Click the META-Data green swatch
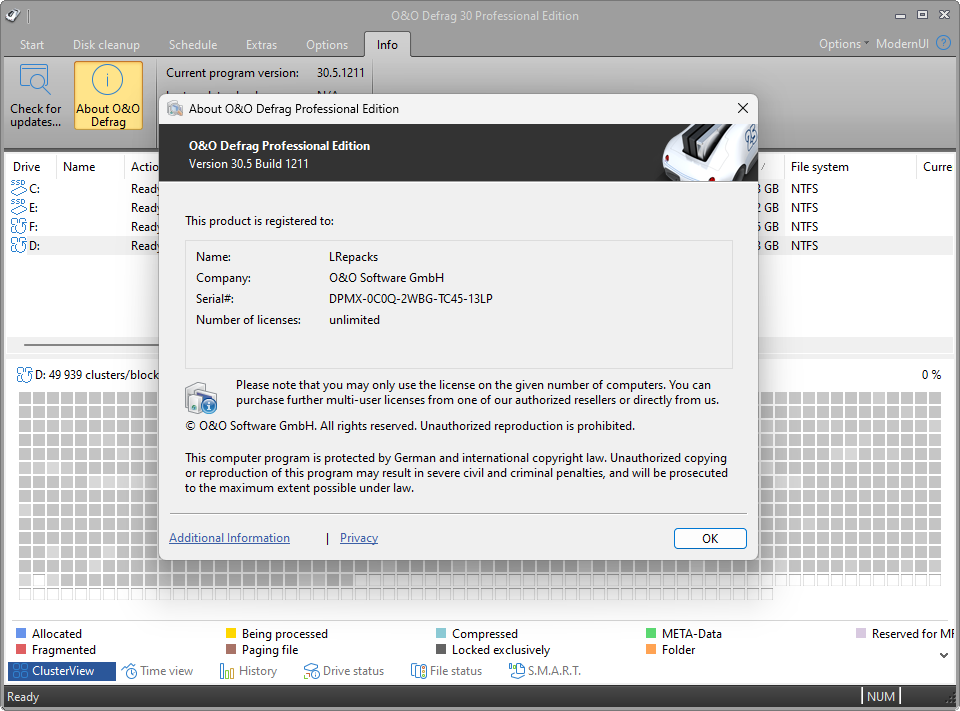 coord(651,633)
